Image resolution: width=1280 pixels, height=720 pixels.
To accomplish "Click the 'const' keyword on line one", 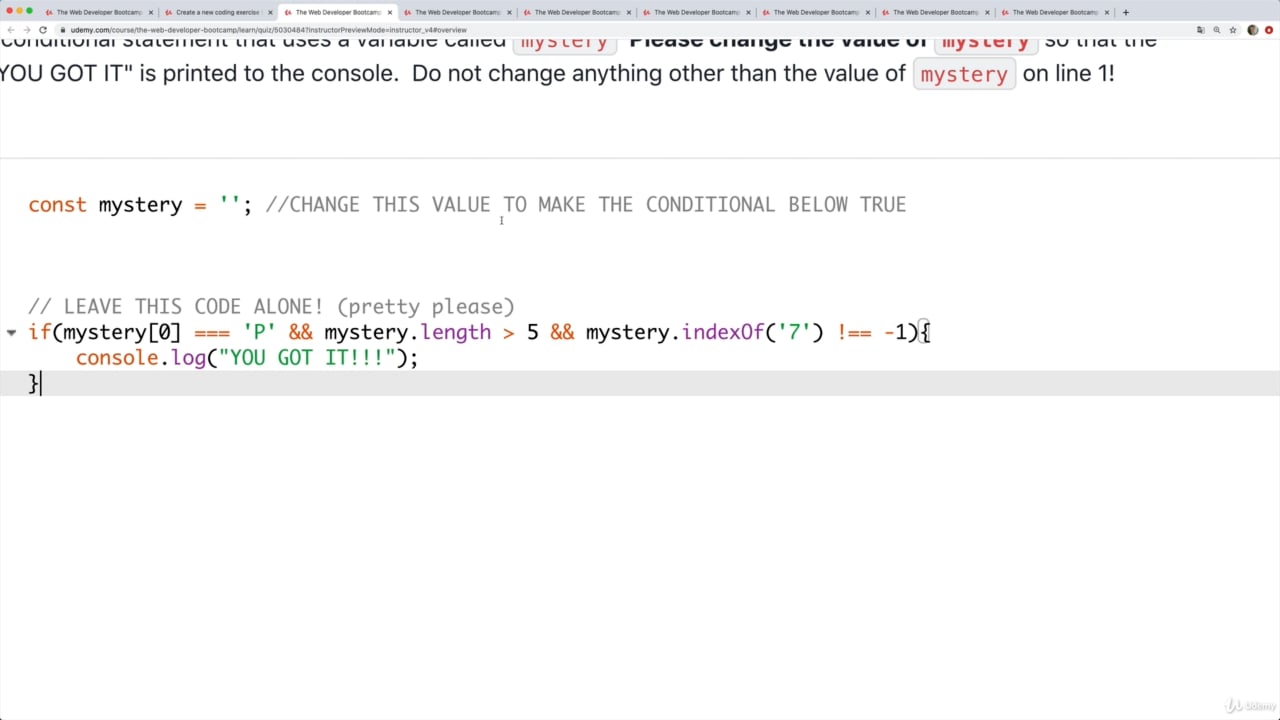I will [57, 205].
